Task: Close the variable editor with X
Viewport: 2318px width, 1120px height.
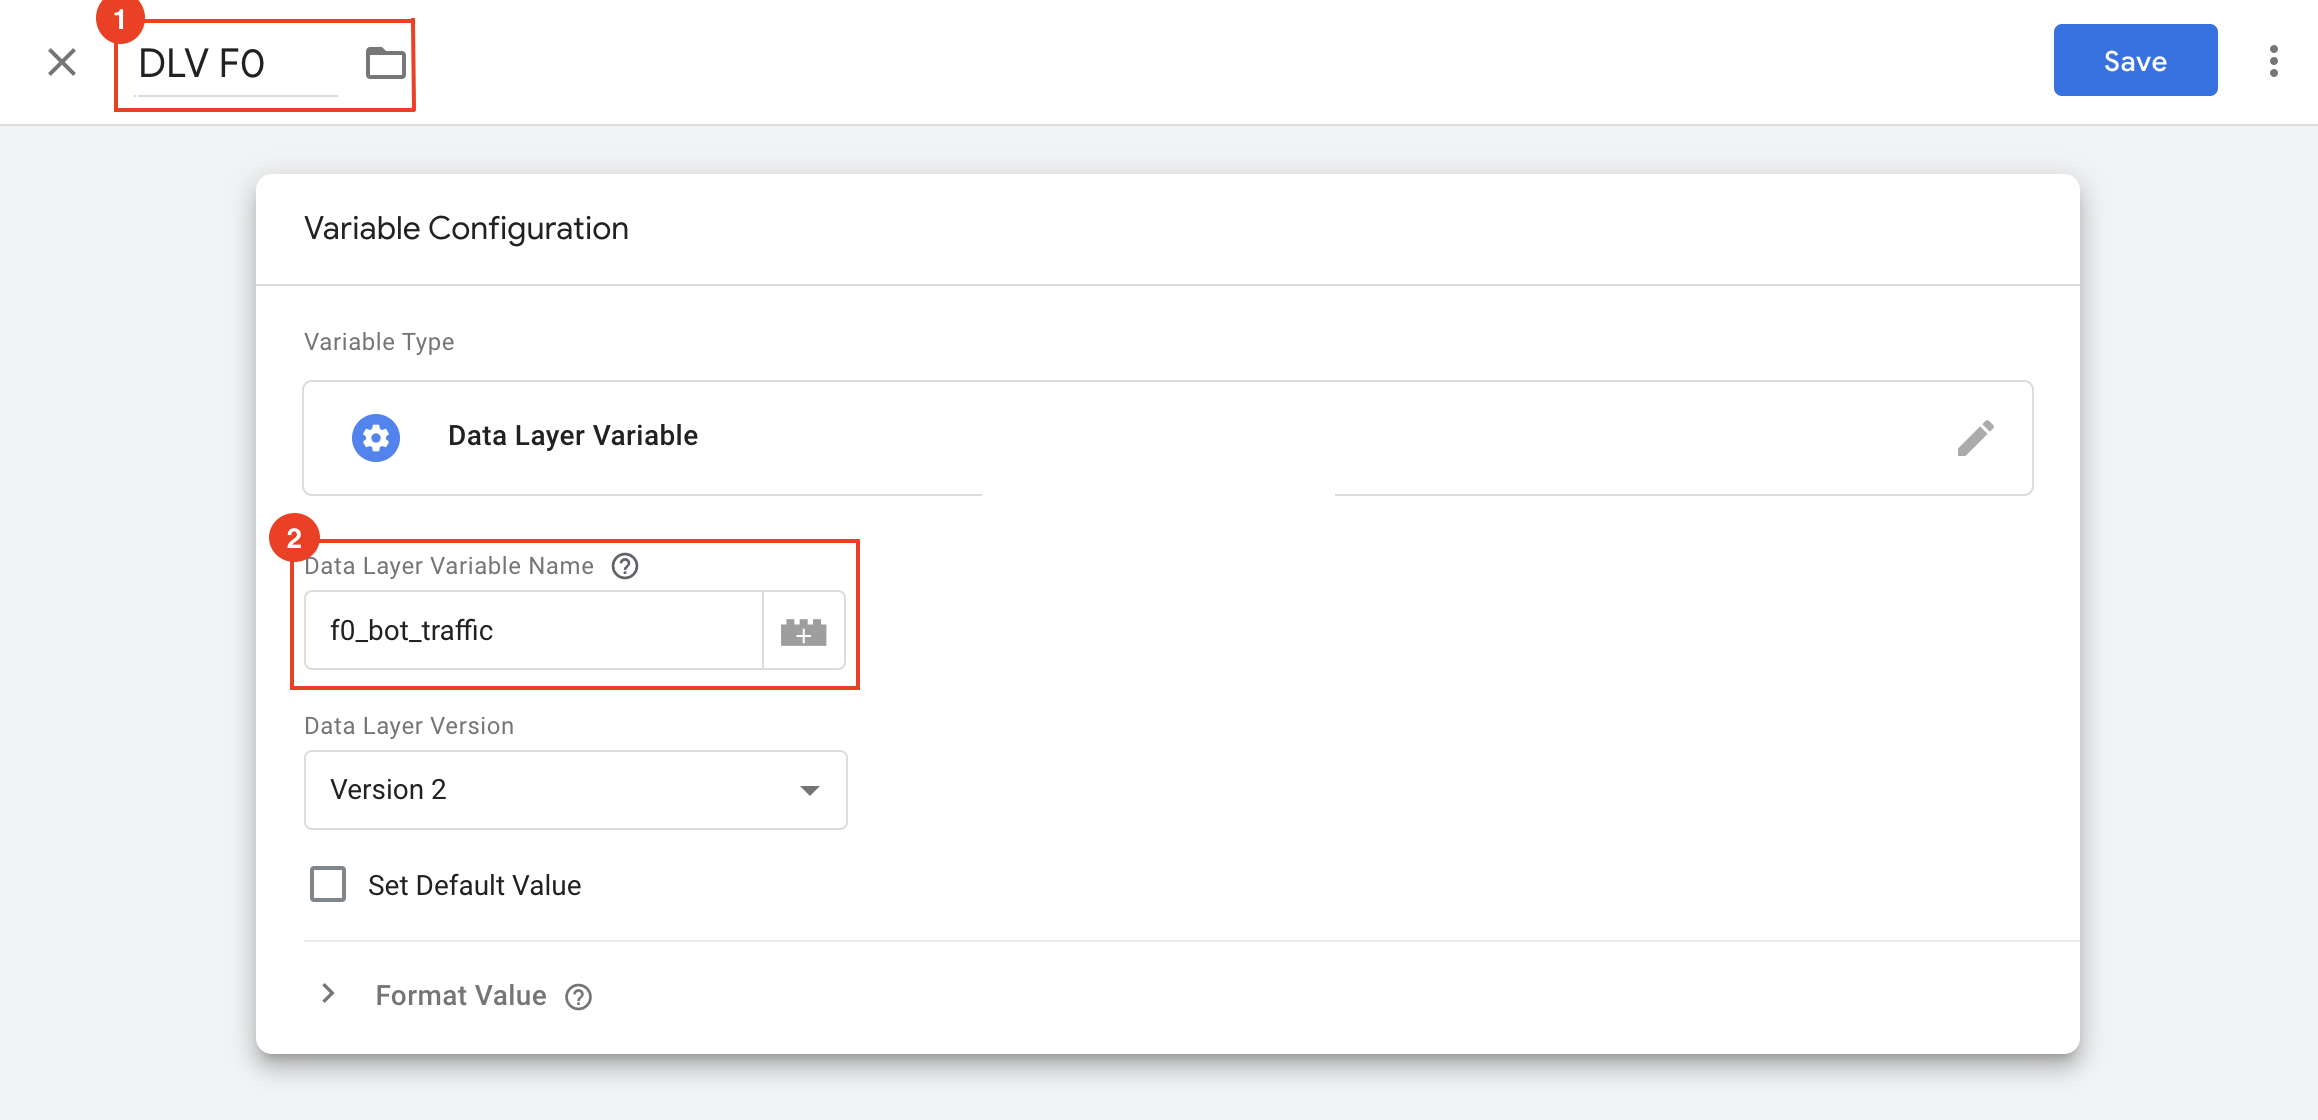Action: [x=62, y=62]
